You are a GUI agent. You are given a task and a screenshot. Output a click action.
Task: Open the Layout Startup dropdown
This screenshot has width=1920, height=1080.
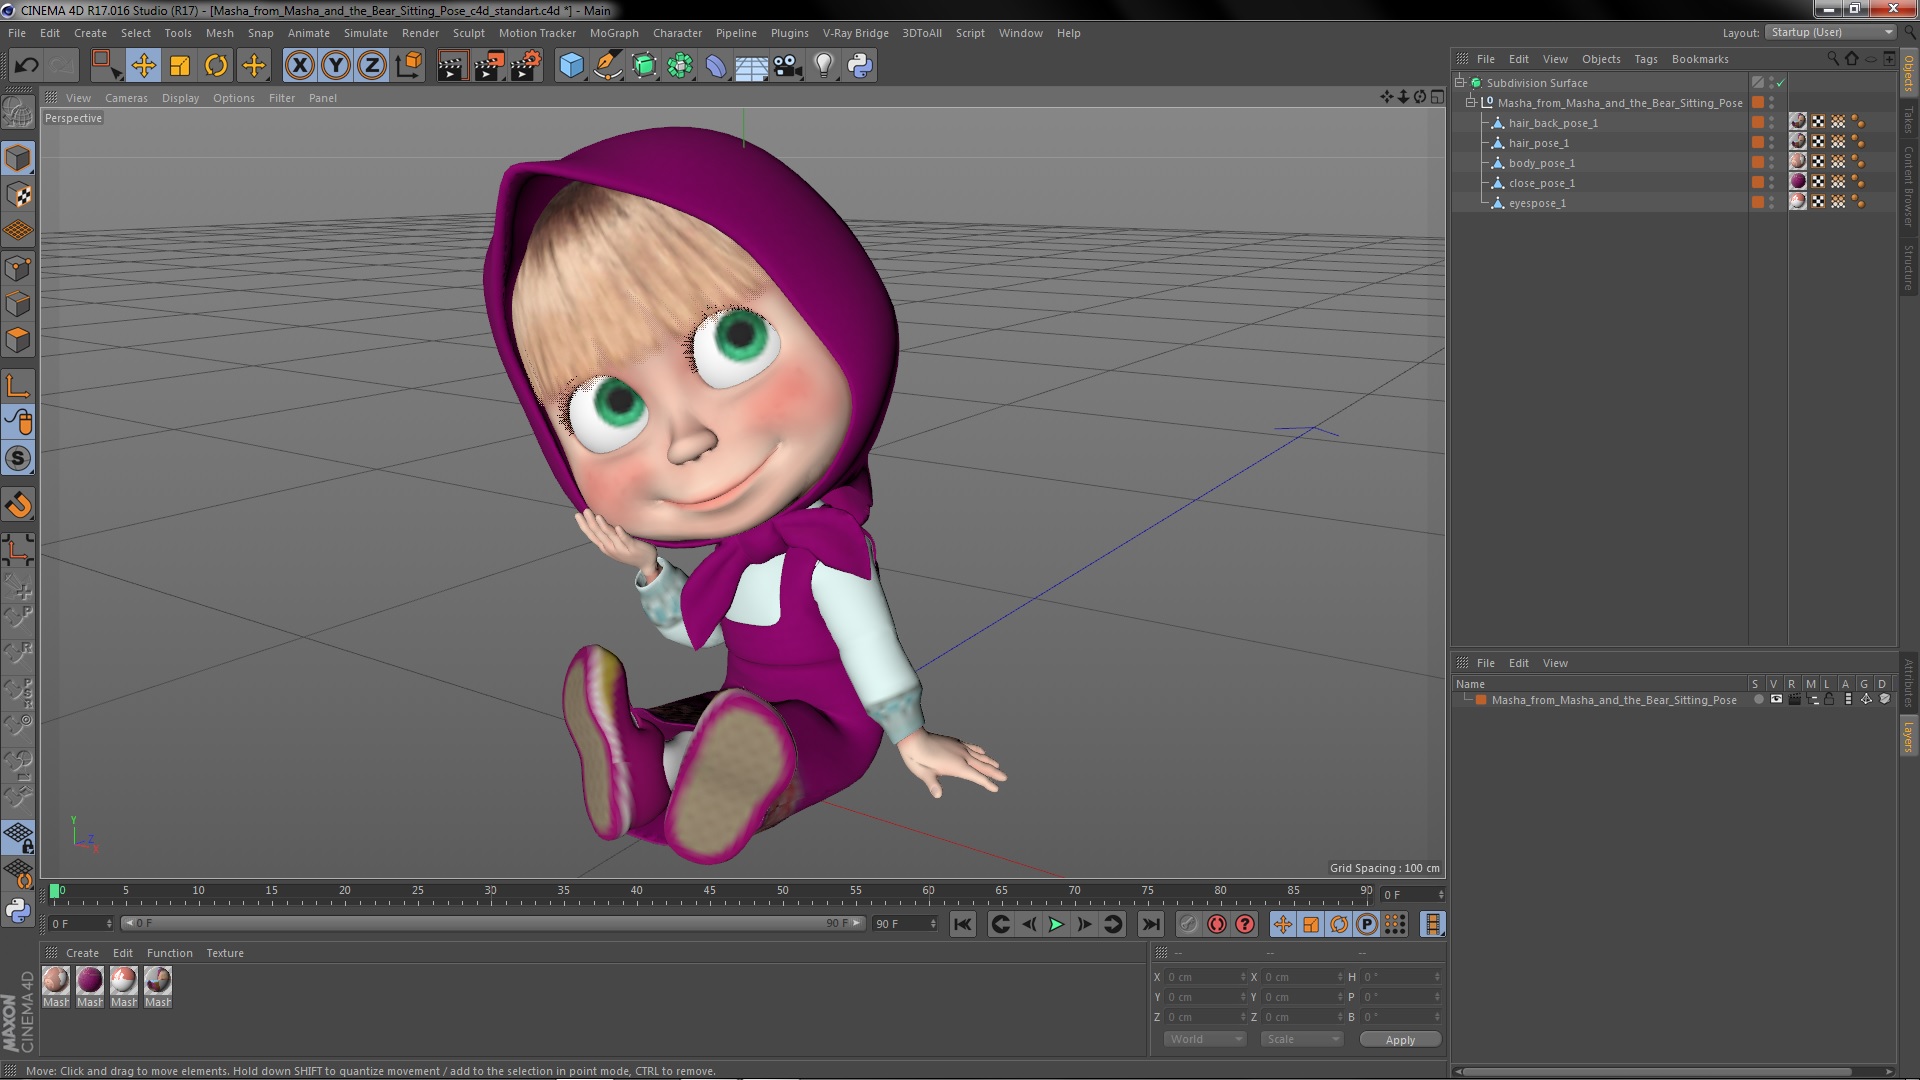pyautogui.click(x=1831, y=32)
